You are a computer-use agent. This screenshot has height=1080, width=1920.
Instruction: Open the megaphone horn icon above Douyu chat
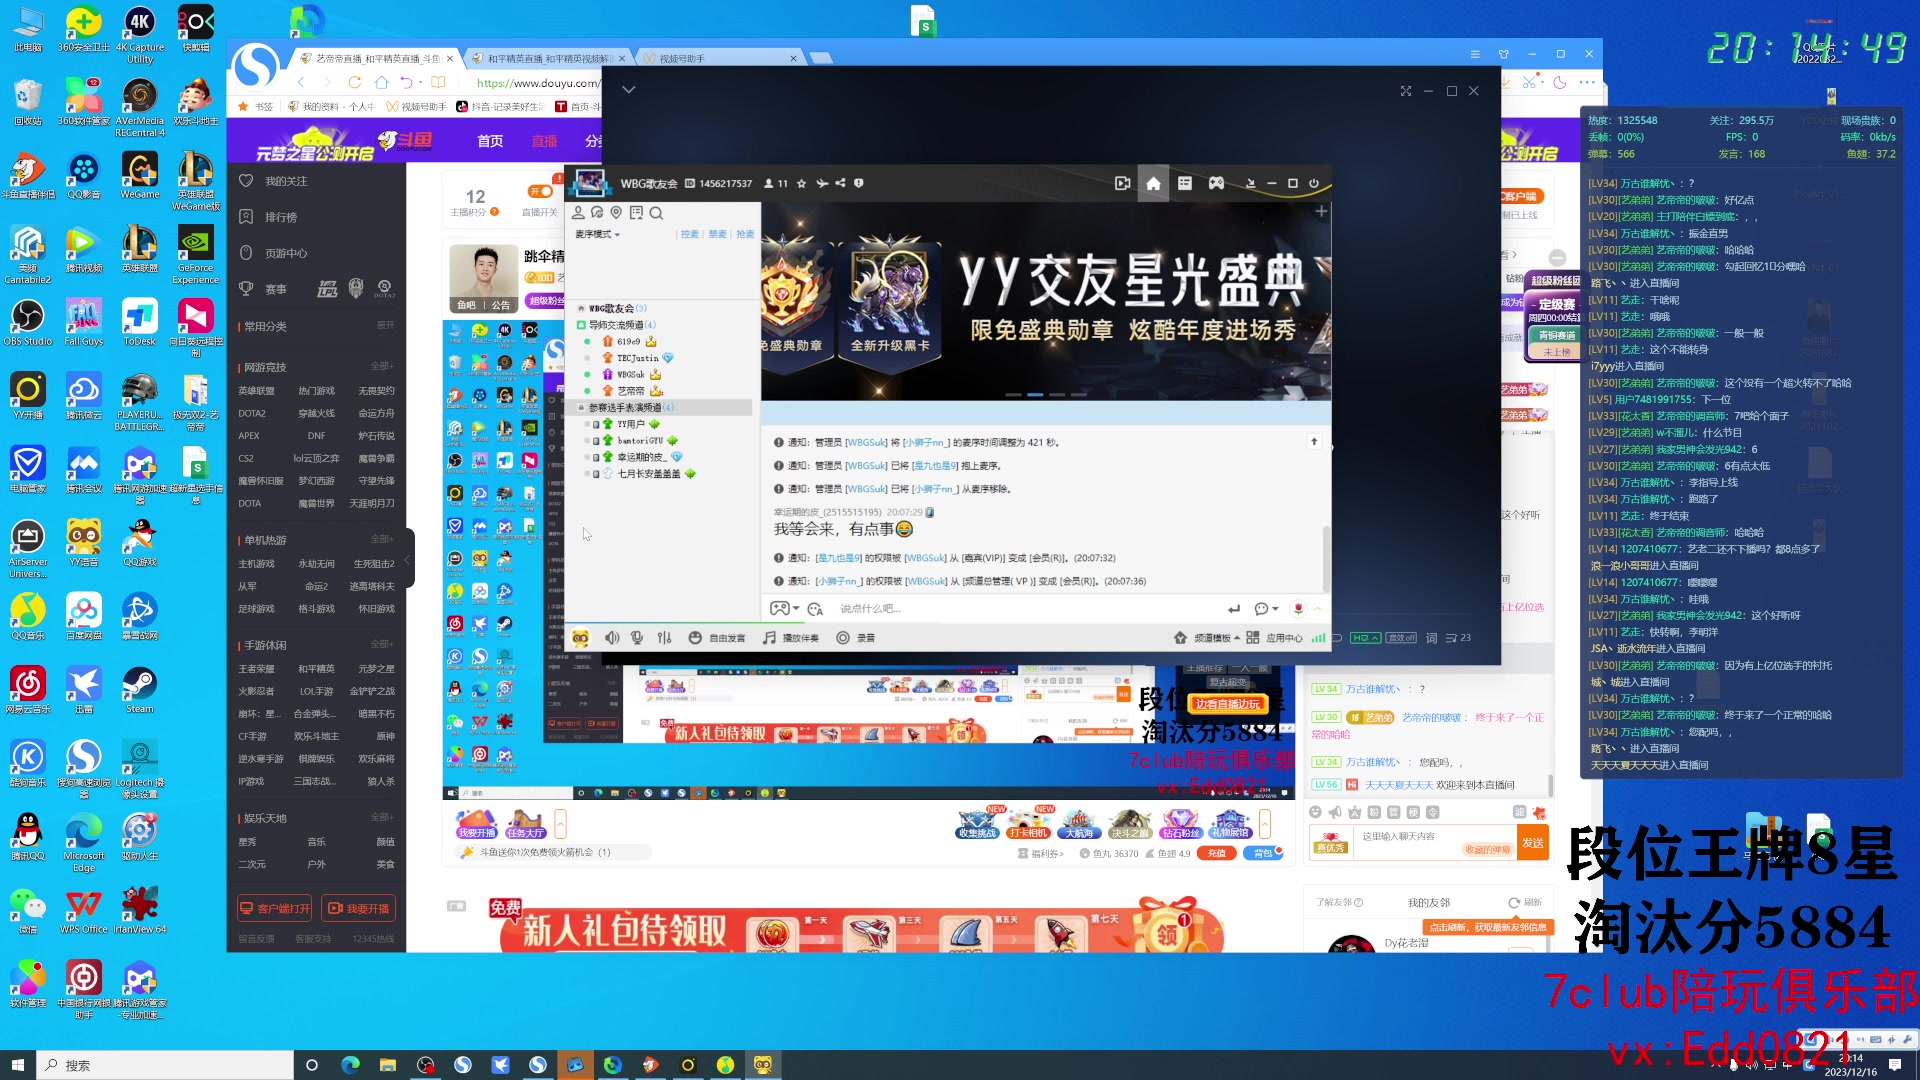[1335, 813]
